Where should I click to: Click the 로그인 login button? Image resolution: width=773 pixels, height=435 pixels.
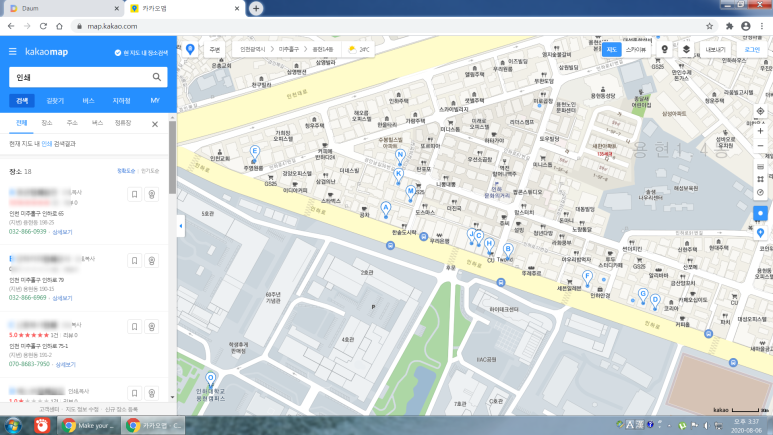pos(752,49)
